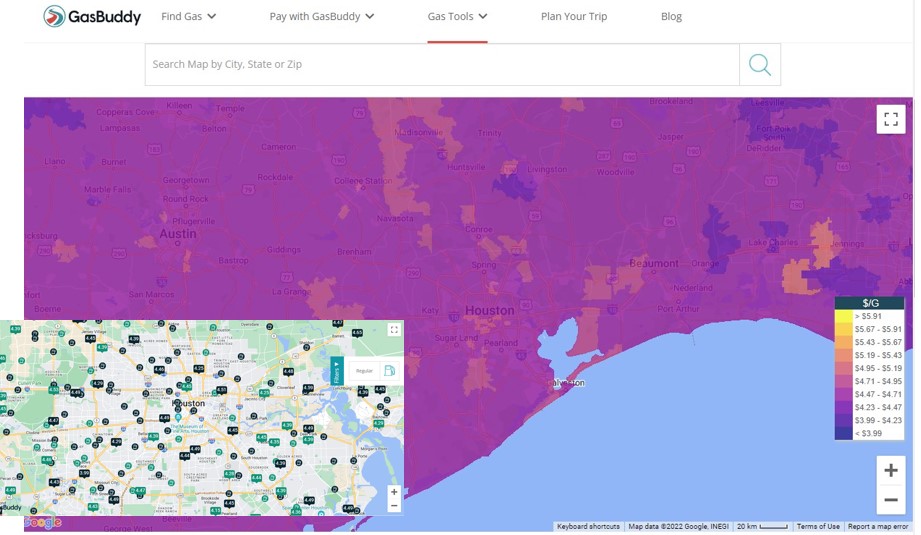Open the Blog page
The width and height of the screenshot is (921, 535).
[671, 16]
